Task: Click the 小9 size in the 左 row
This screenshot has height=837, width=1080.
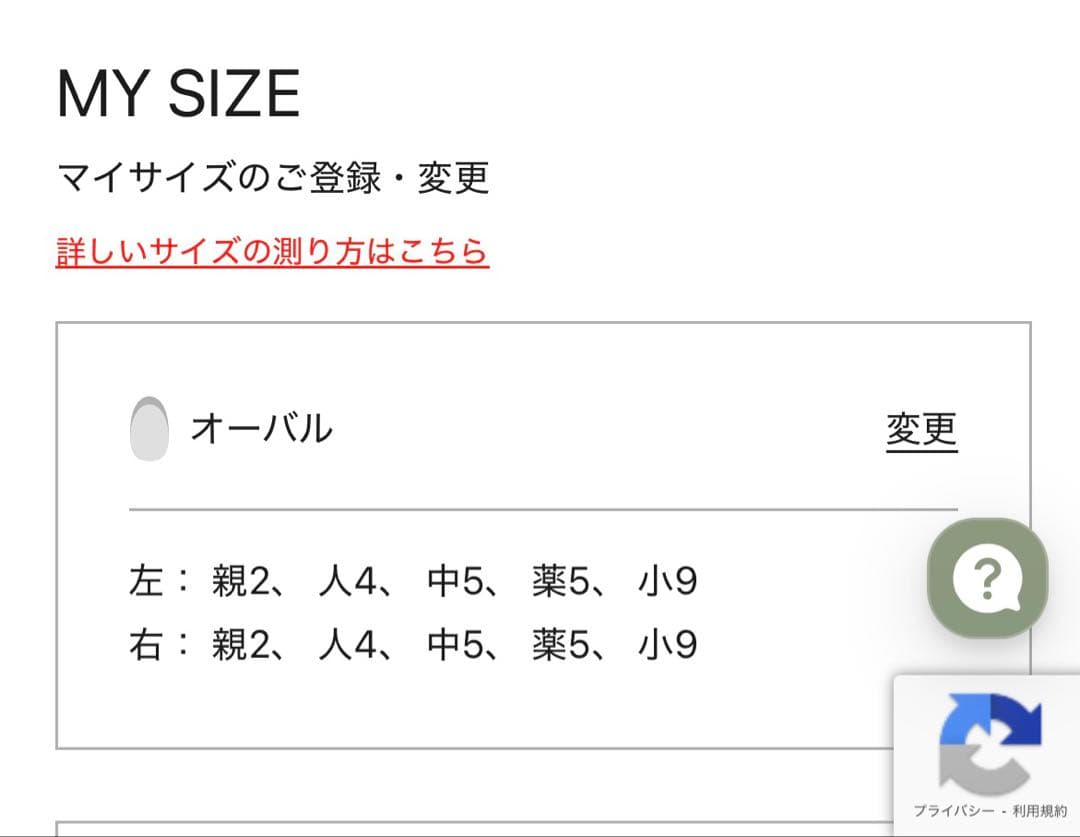Action: pyautogui.click(x=667, y=582)
